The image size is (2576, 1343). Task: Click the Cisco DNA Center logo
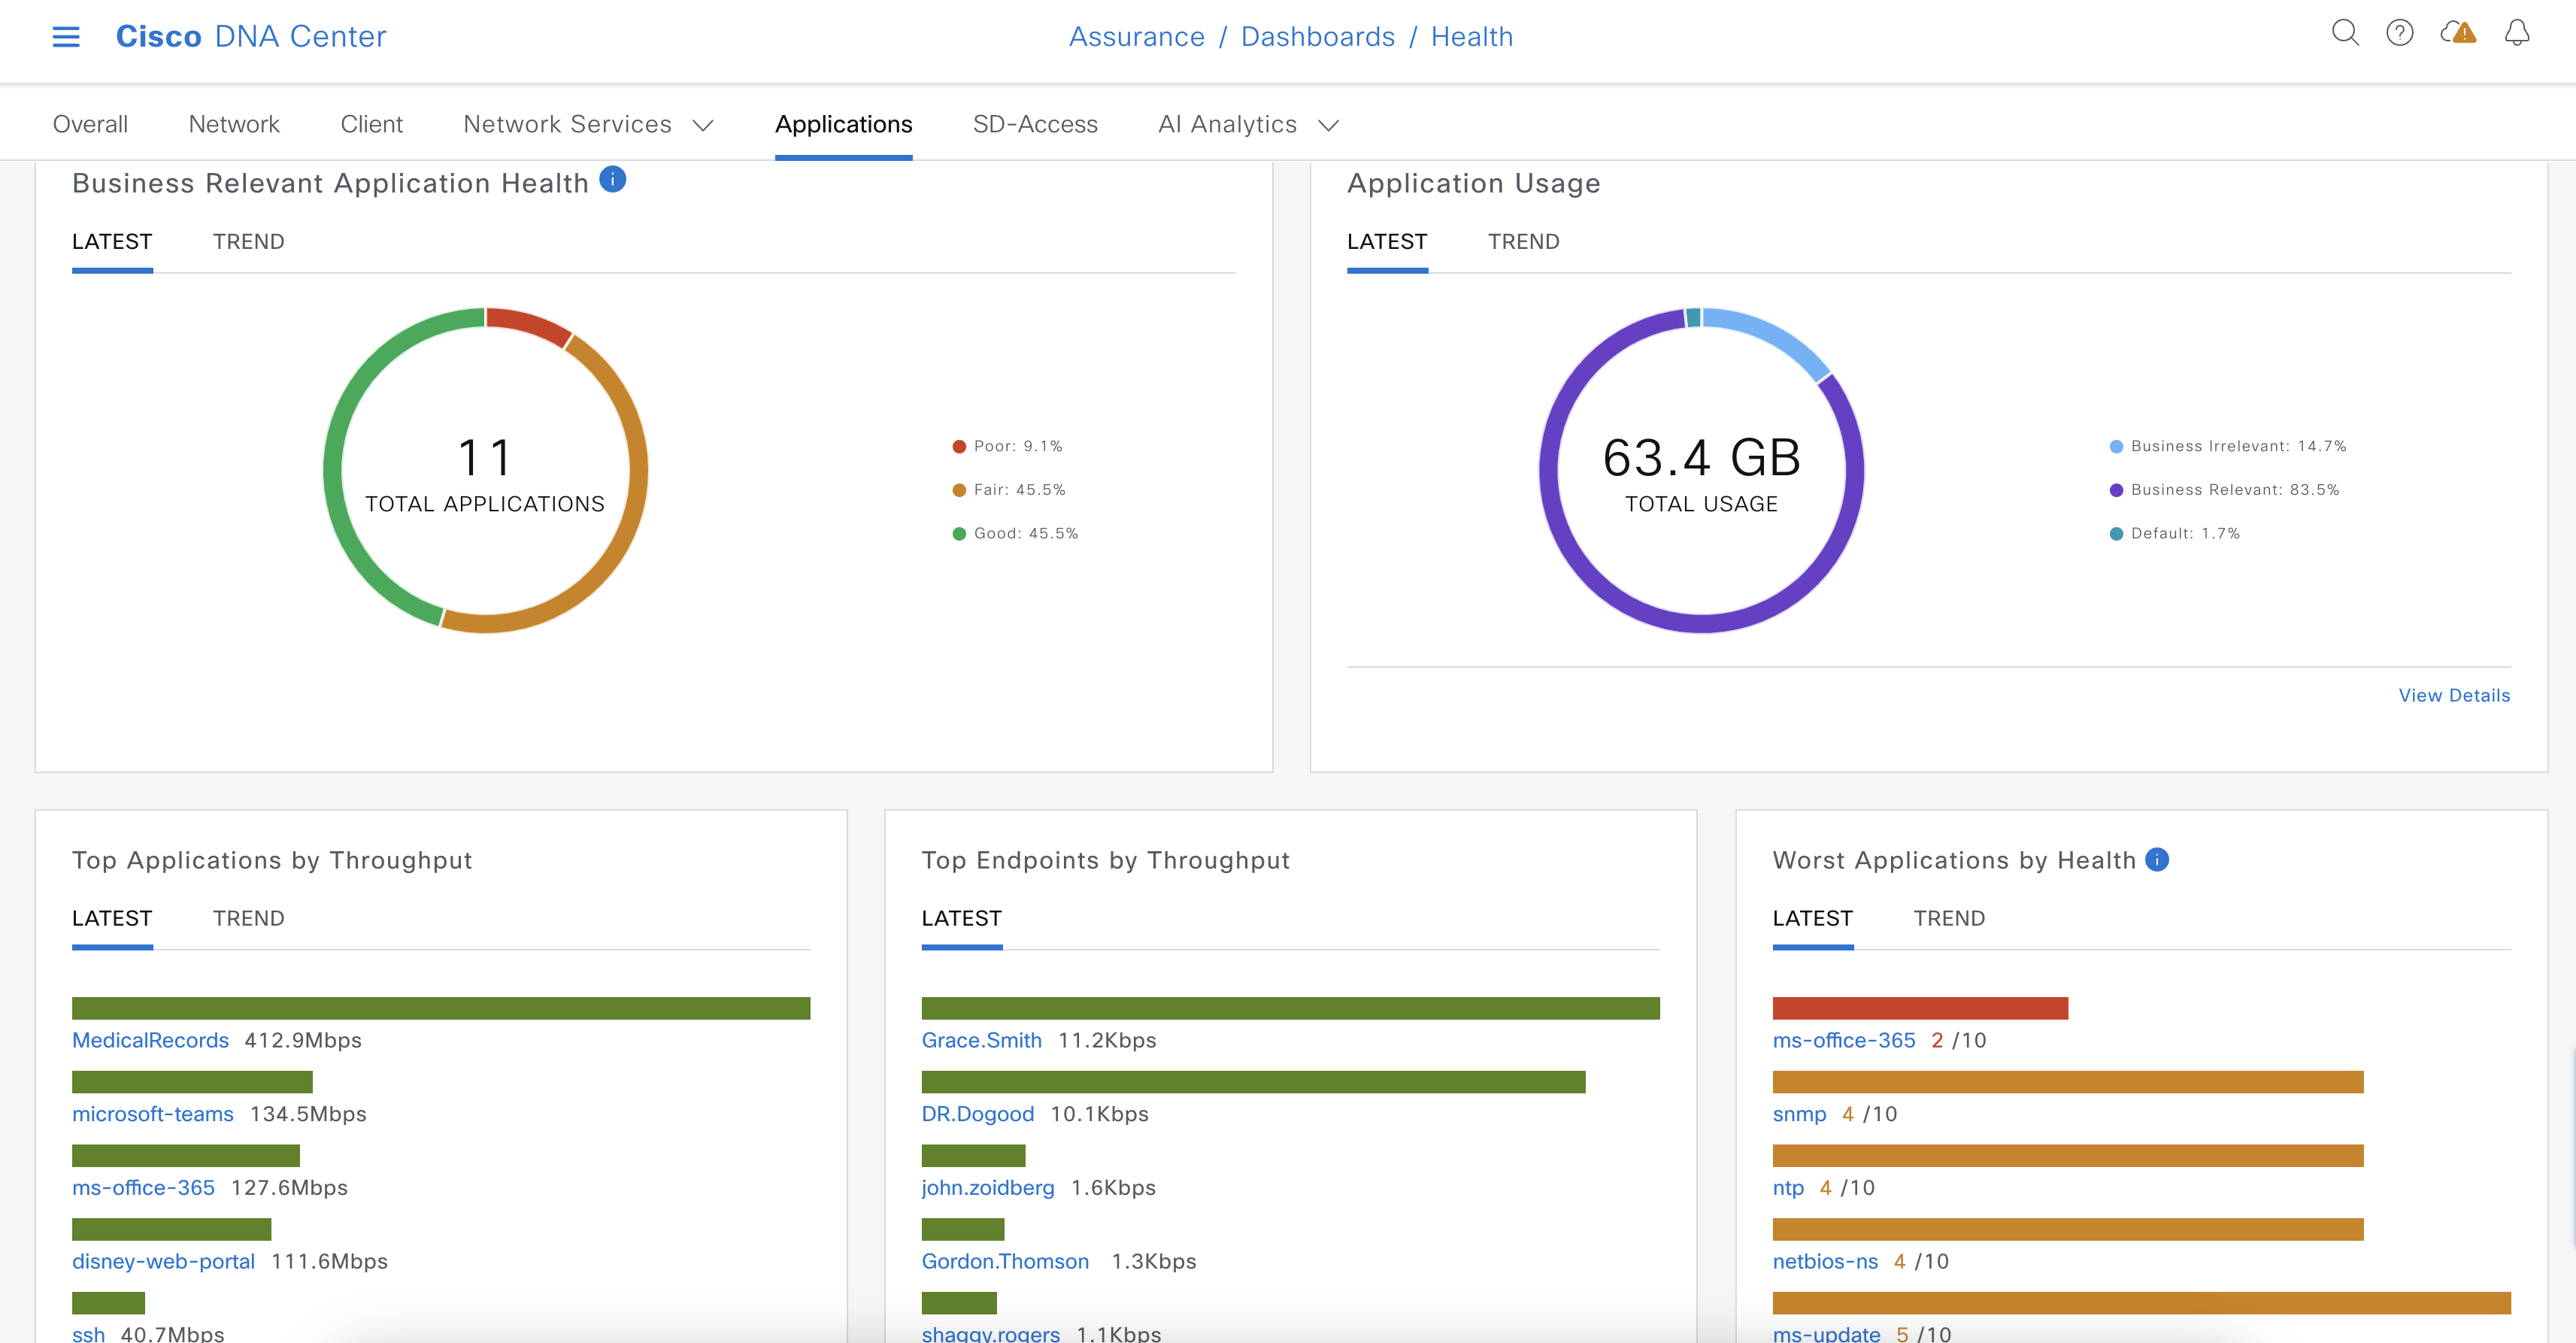(x=251, y=37)
